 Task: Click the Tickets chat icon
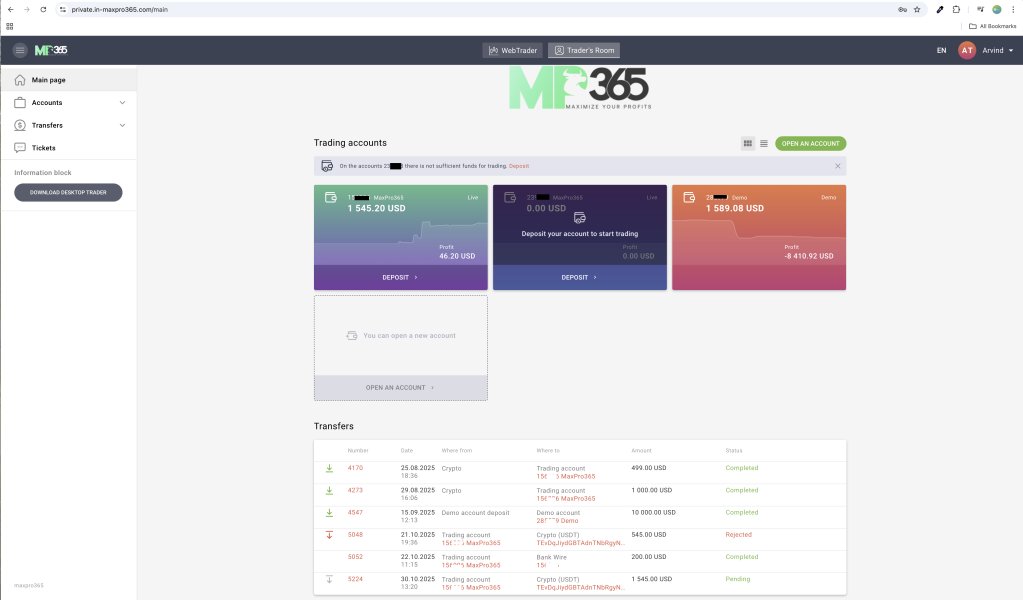click(x=20, y=148)
